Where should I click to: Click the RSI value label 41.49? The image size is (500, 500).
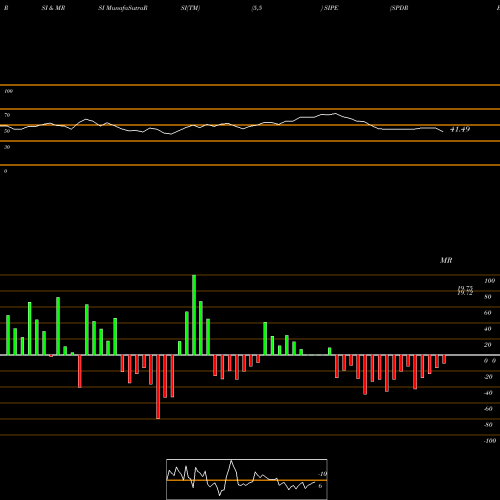click(x=460, y=129)
